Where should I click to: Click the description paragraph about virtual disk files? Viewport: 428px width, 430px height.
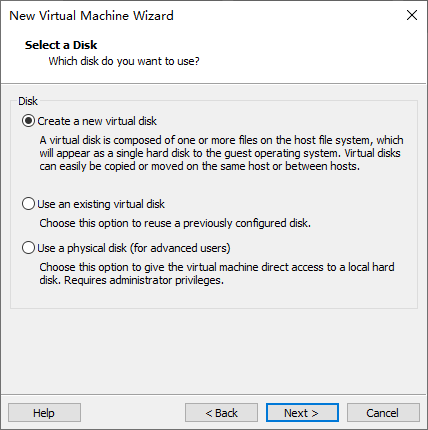pyautogui.click(x=221, y=153)
